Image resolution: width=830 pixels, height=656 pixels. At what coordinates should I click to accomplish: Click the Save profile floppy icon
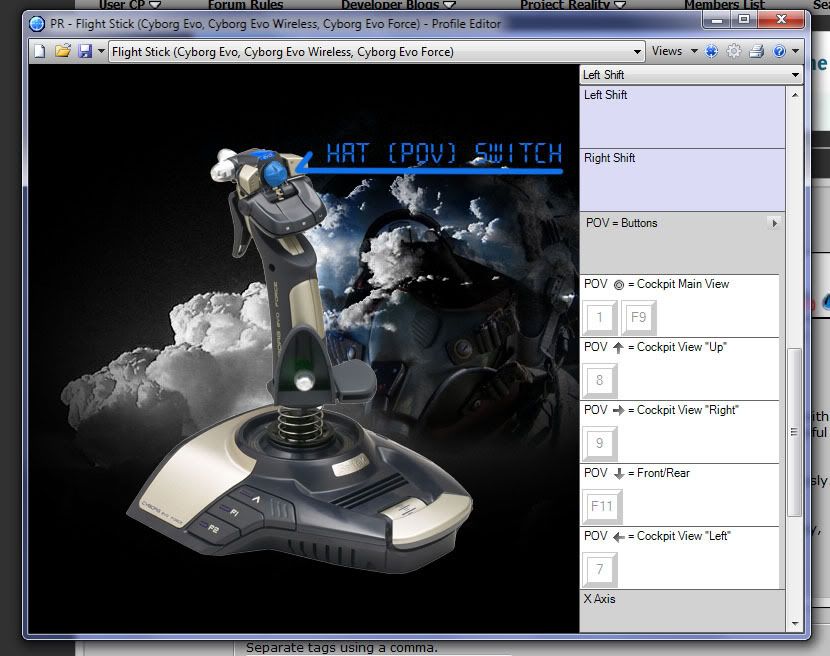(x=84, y=51)
